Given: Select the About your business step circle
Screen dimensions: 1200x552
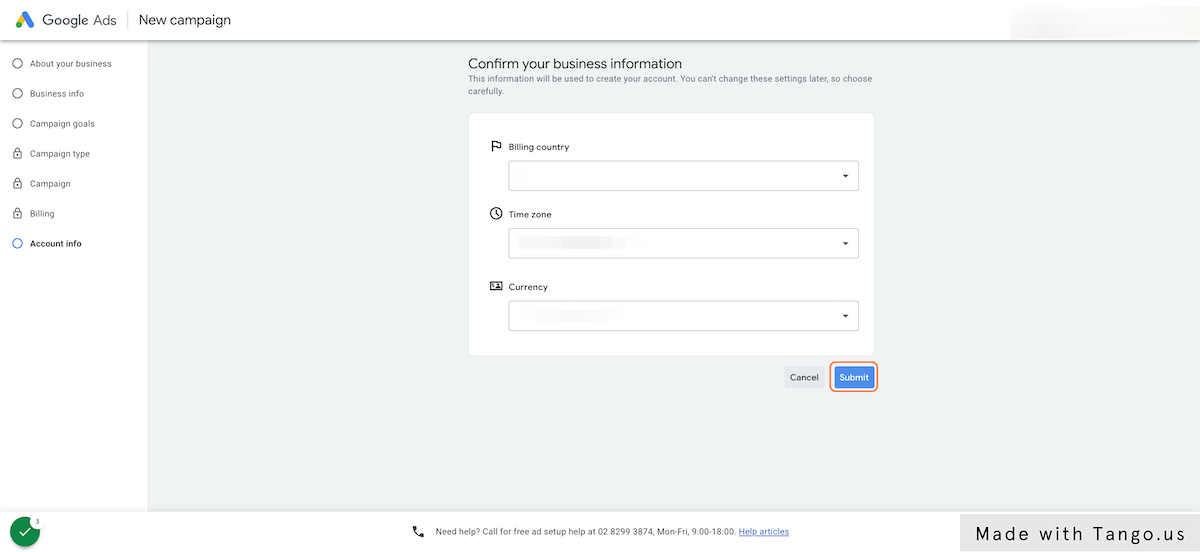Looking at the screenshot, I should click(17, 64).
